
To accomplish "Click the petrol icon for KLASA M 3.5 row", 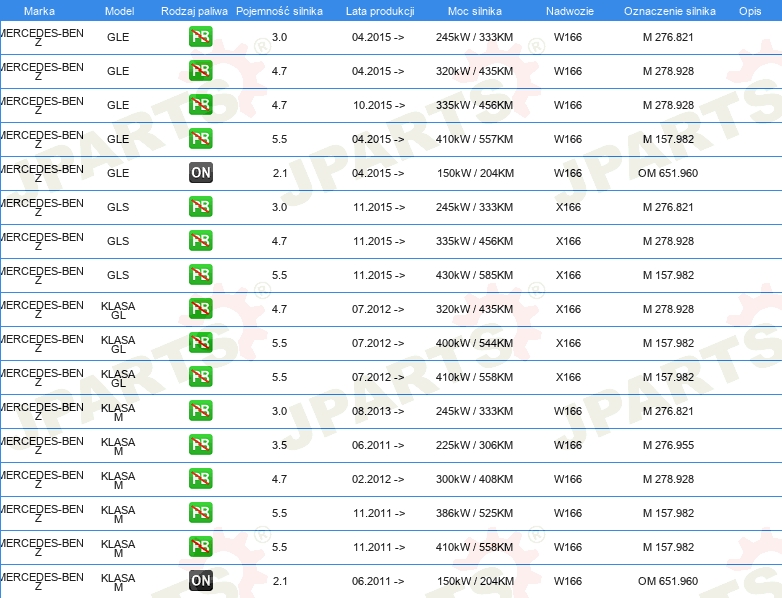I will click(200, 445).
